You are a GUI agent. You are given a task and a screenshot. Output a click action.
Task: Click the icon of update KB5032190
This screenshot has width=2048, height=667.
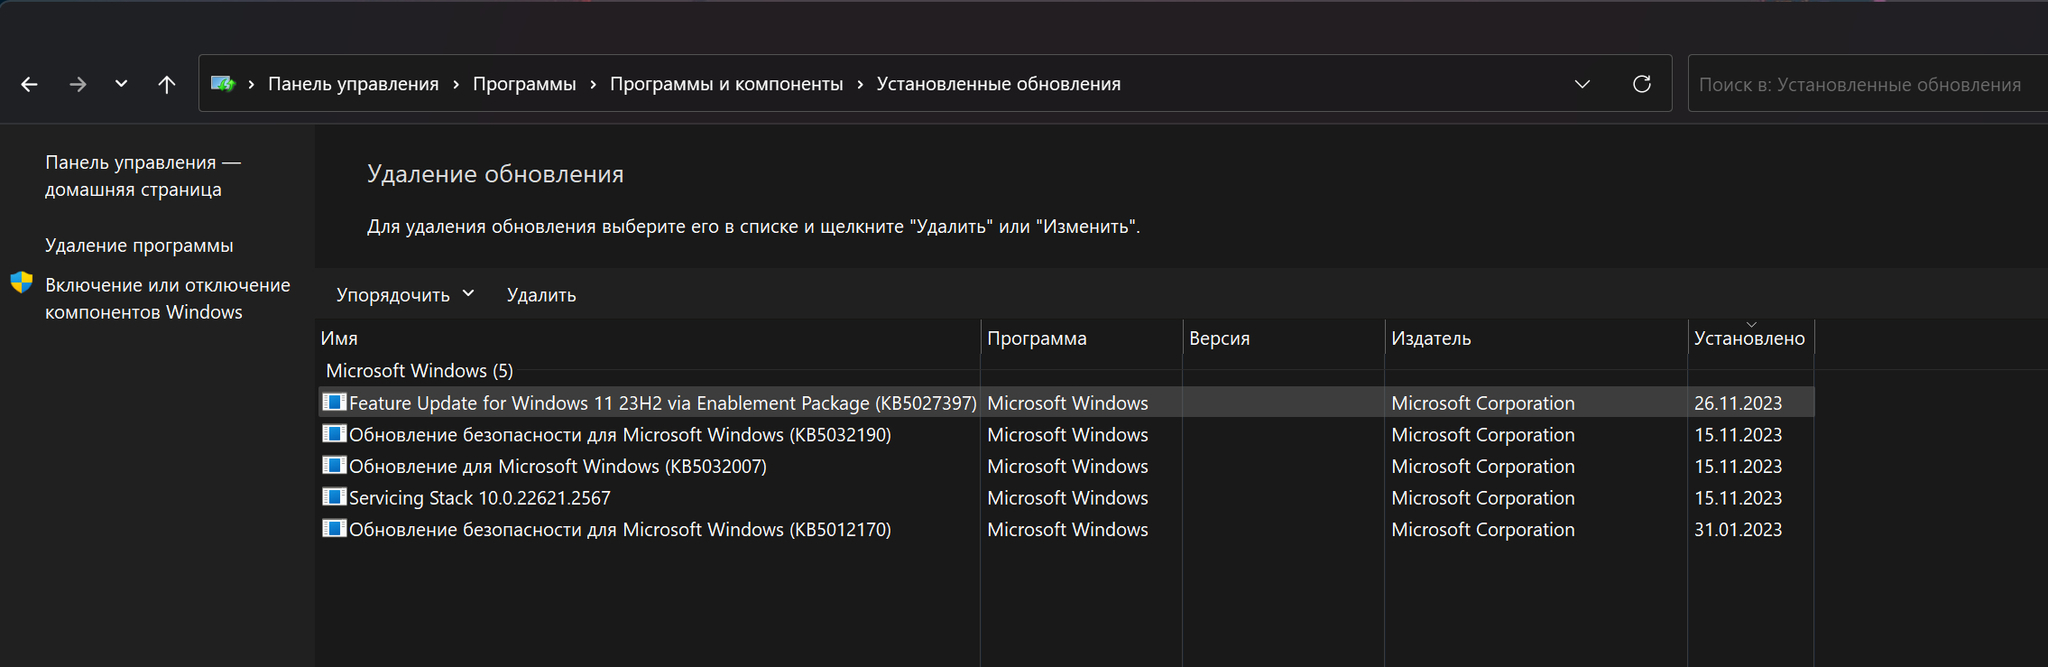pos(334,434)
